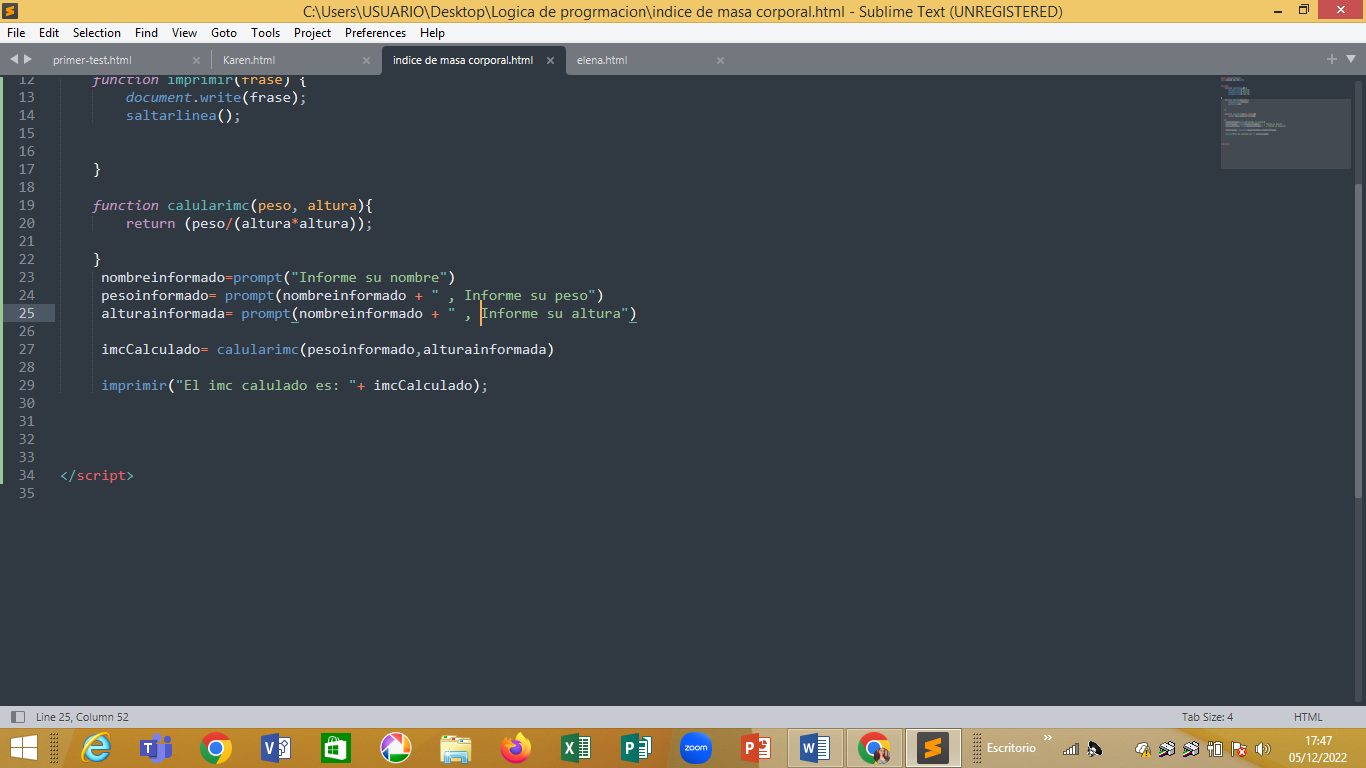Click the document.write(frase) line

(216, 97)
